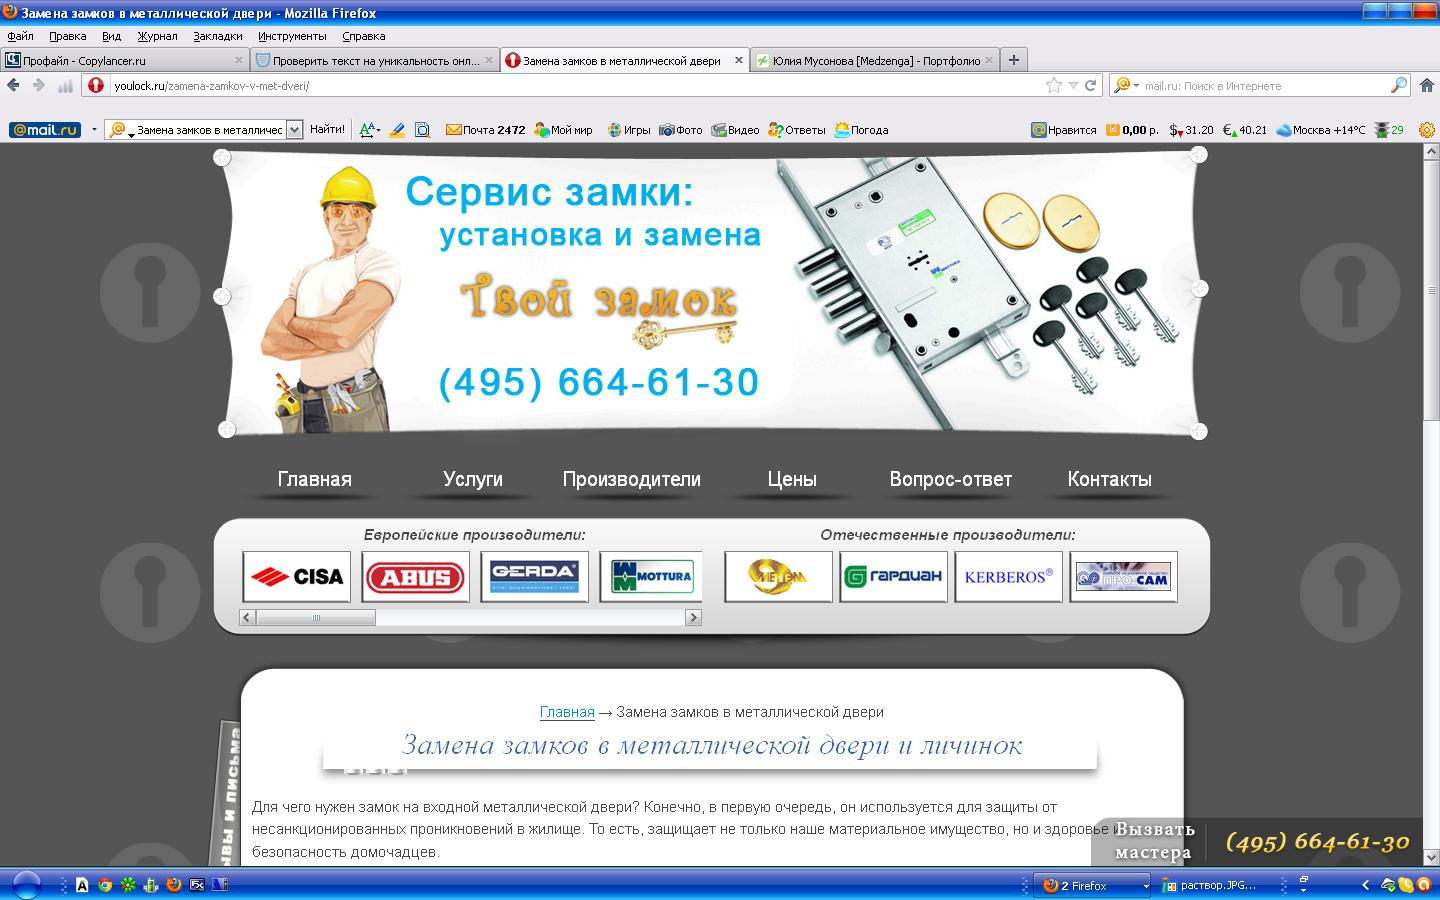Image resolution: width=1440 pixels, height=900 pixels.
Task: Open the Справка menu
Action: pos(363,36)
